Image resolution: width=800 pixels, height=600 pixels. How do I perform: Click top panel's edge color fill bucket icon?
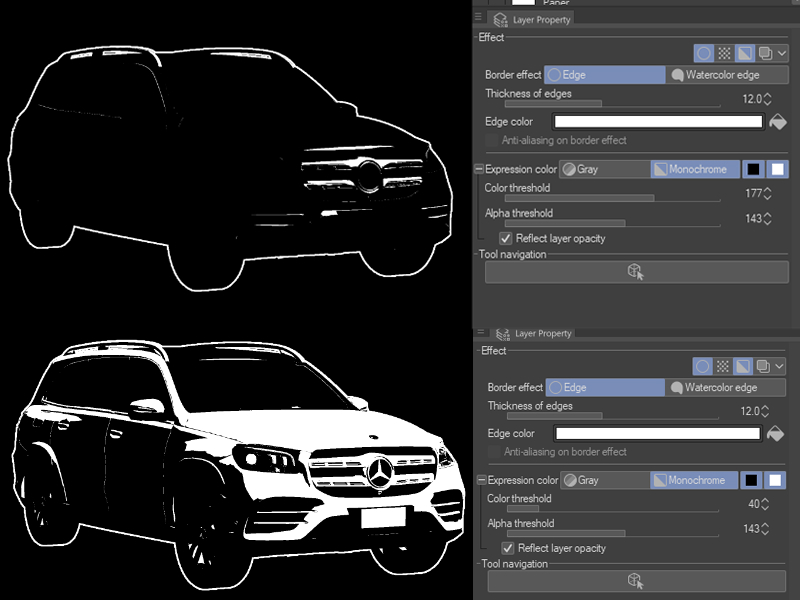click(x=778, y=122)
